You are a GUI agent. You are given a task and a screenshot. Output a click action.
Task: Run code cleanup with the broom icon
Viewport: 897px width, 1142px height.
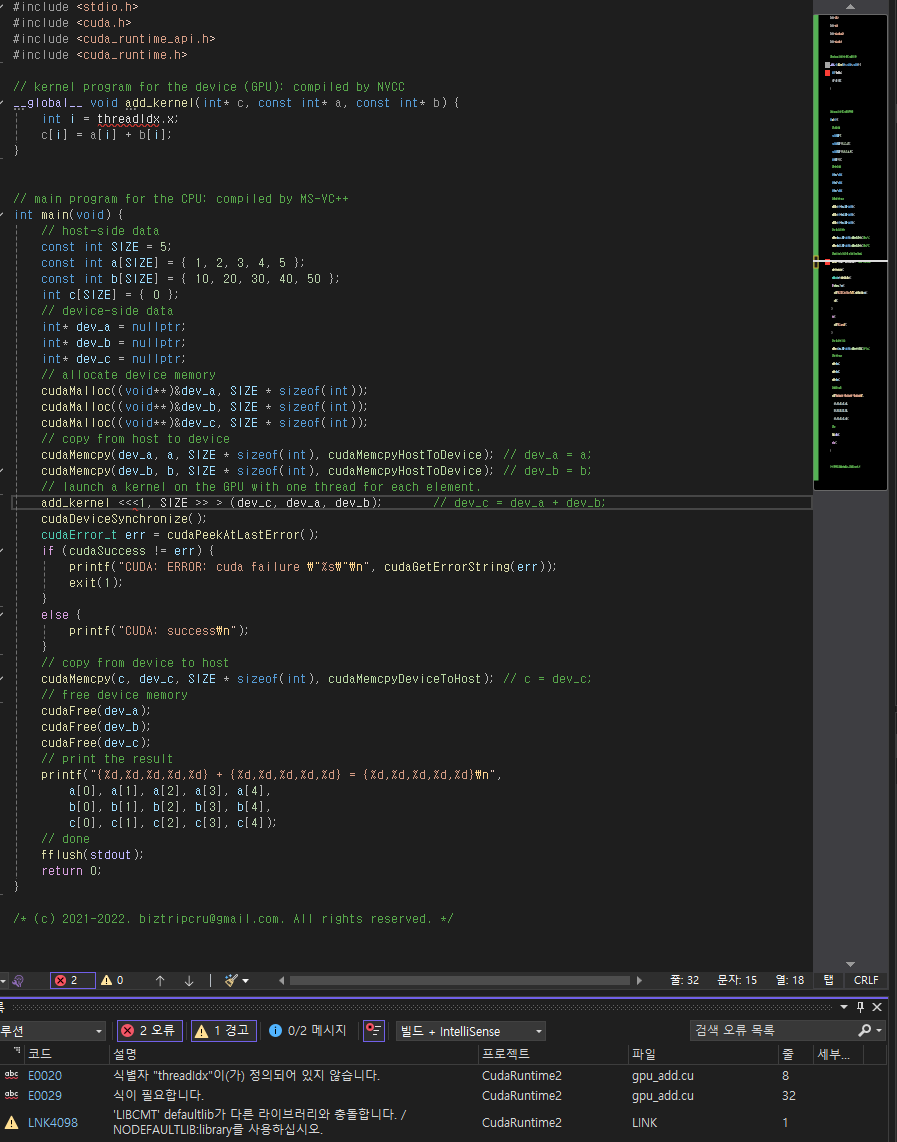[x=232, y=980]
